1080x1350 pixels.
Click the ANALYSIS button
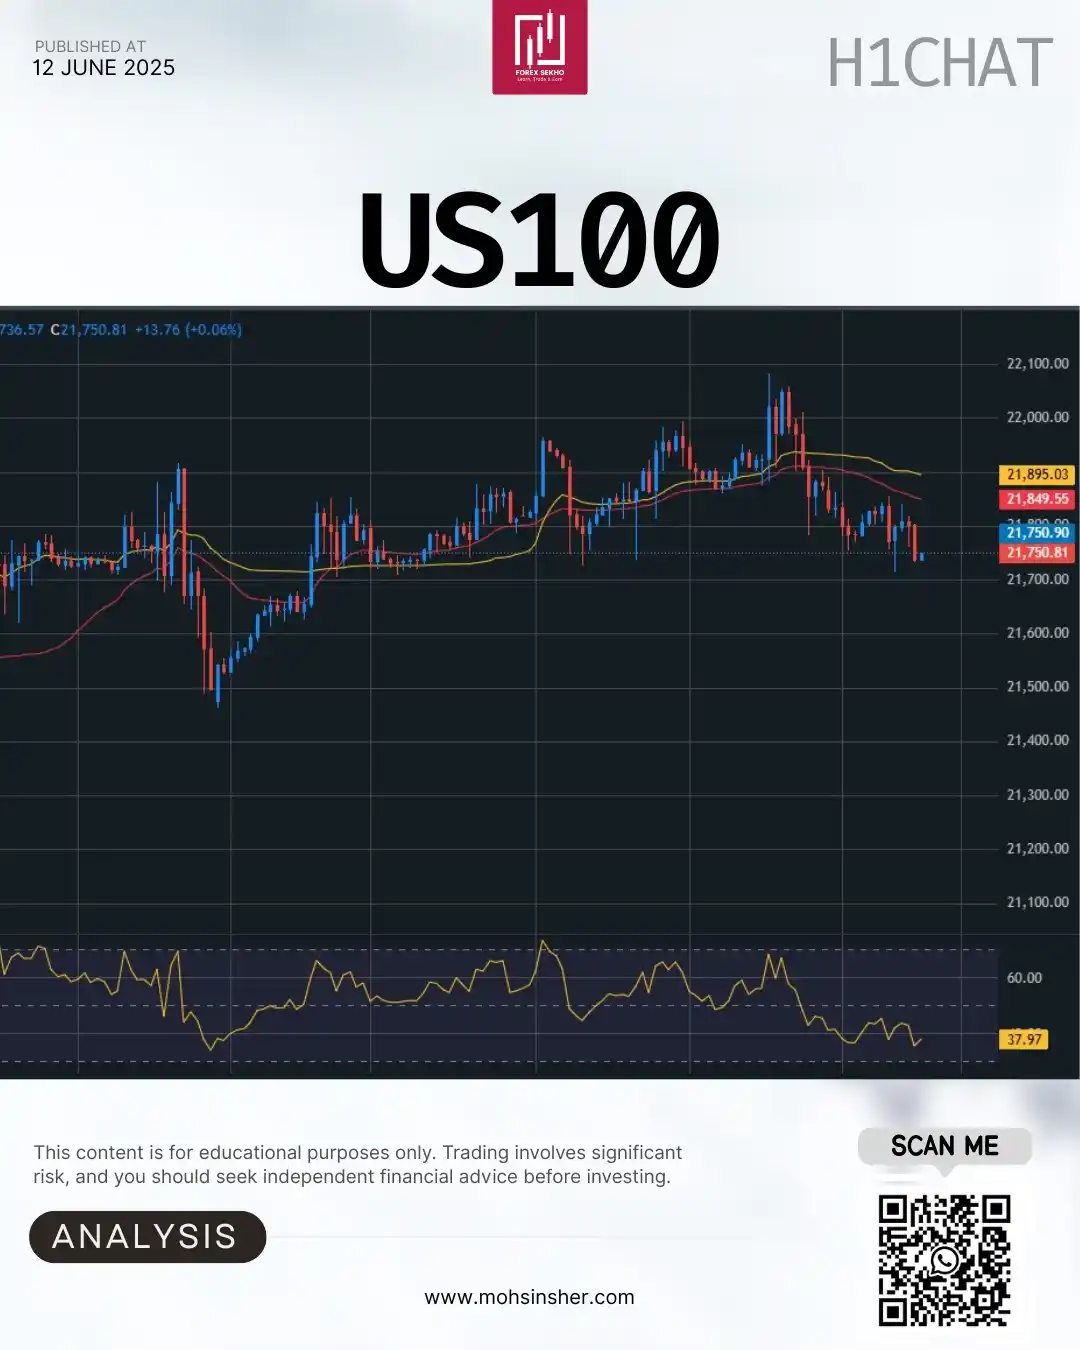147,1237
